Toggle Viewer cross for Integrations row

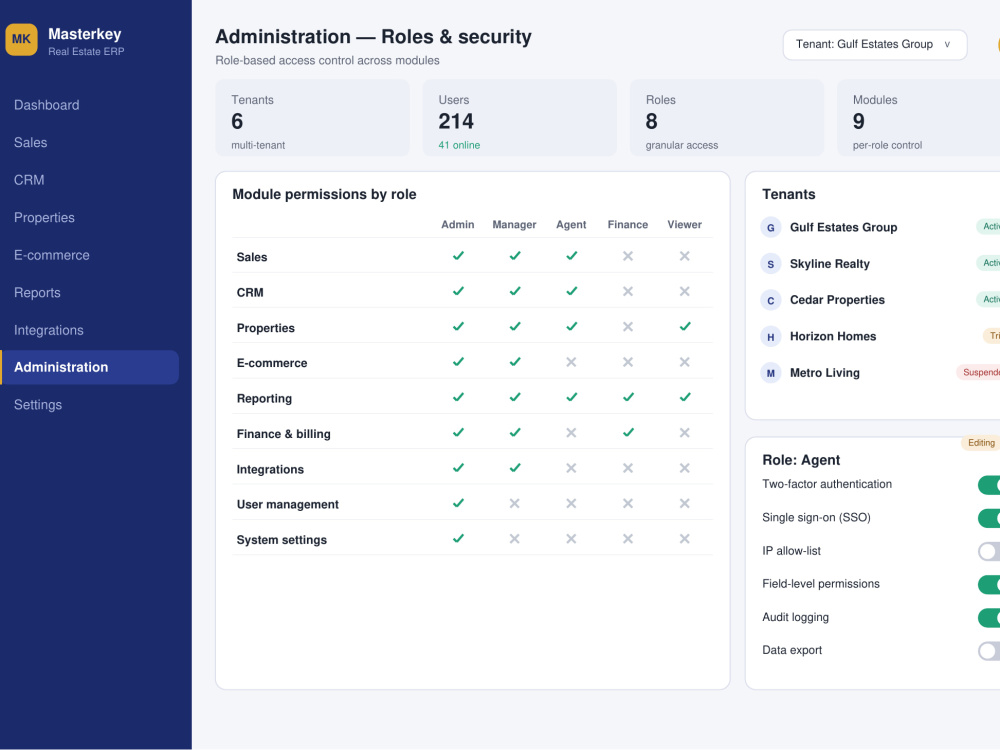coord(684,468)
